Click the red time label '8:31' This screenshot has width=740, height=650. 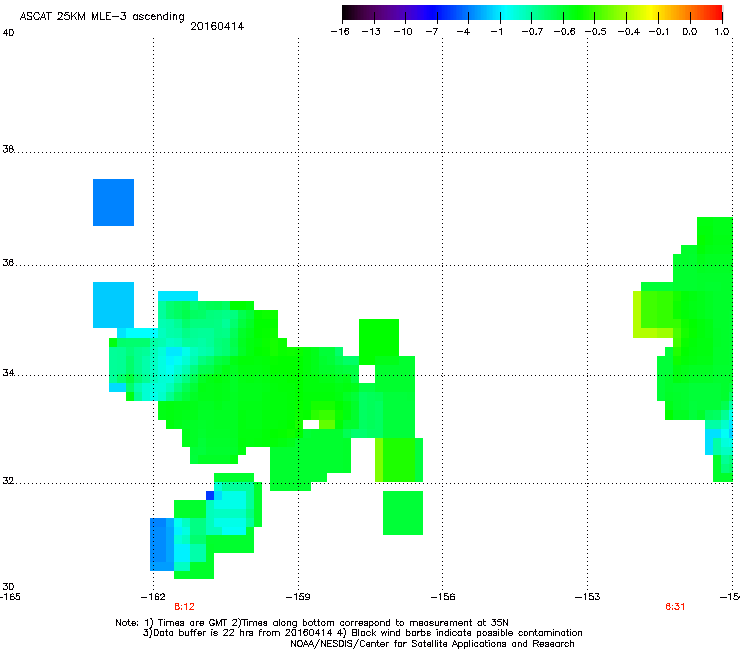(675, 607)
